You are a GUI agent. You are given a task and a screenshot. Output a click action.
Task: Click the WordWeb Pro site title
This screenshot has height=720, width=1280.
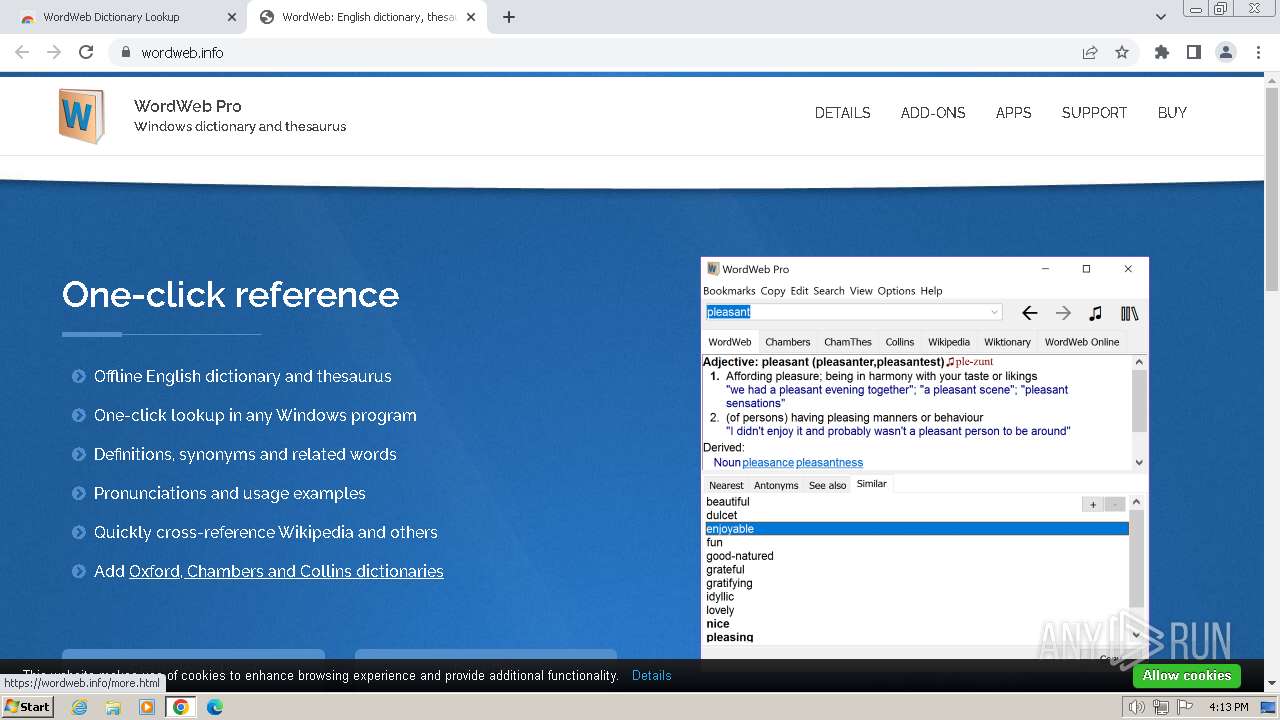point(188,106)
